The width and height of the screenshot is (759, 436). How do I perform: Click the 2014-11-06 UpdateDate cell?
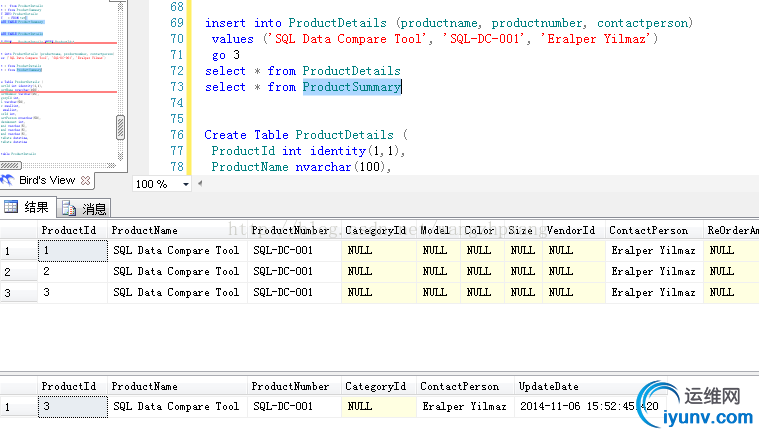tap(591, 406)
